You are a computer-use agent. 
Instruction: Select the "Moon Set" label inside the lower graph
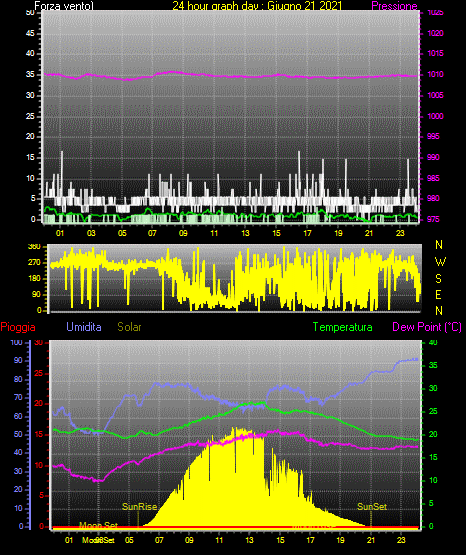[x=98, y=525]
